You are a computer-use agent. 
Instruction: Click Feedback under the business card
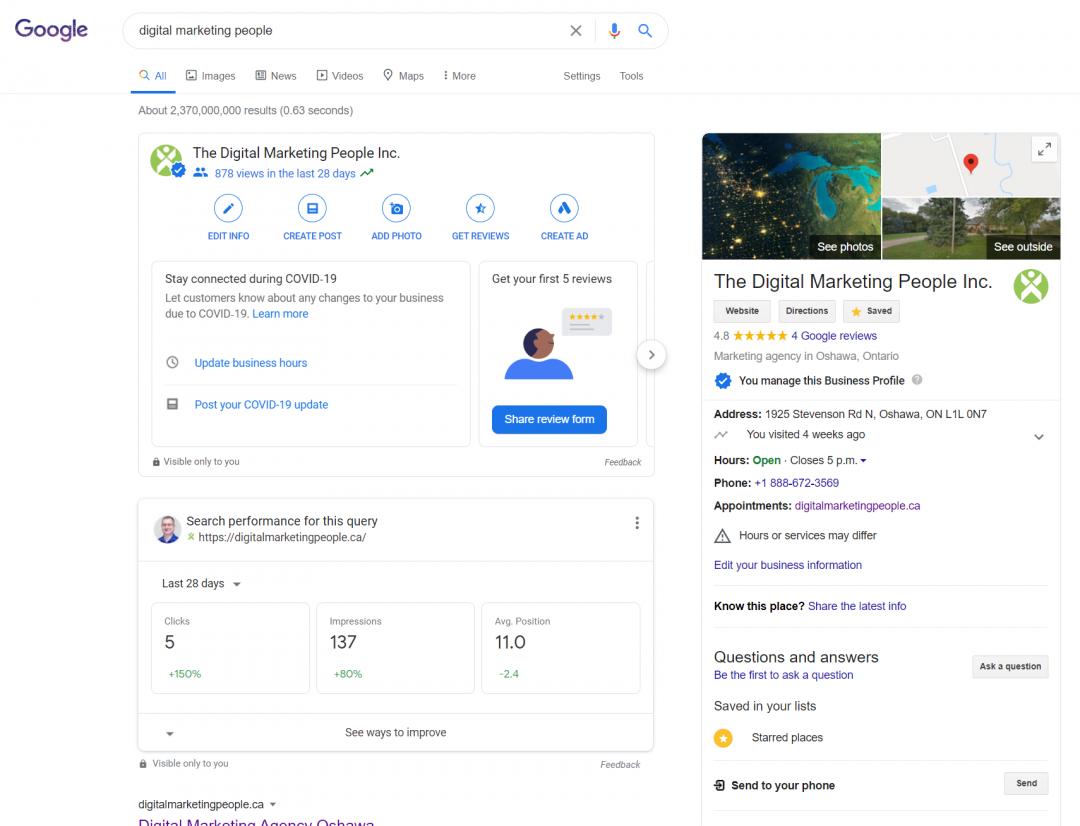[x=623, y=462]
